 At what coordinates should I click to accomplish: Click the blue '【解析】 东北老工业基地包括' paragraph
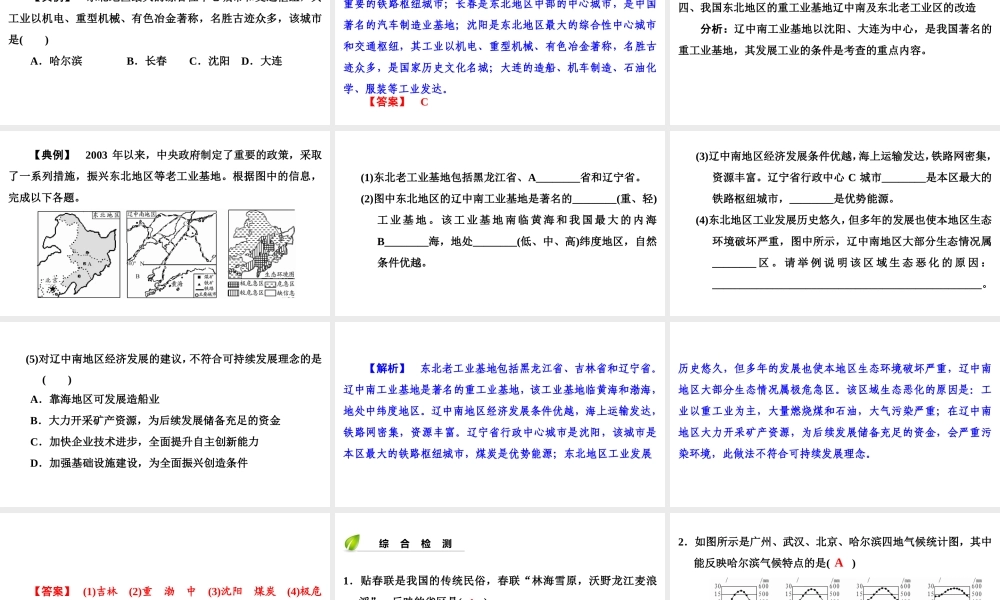(500, 411)
